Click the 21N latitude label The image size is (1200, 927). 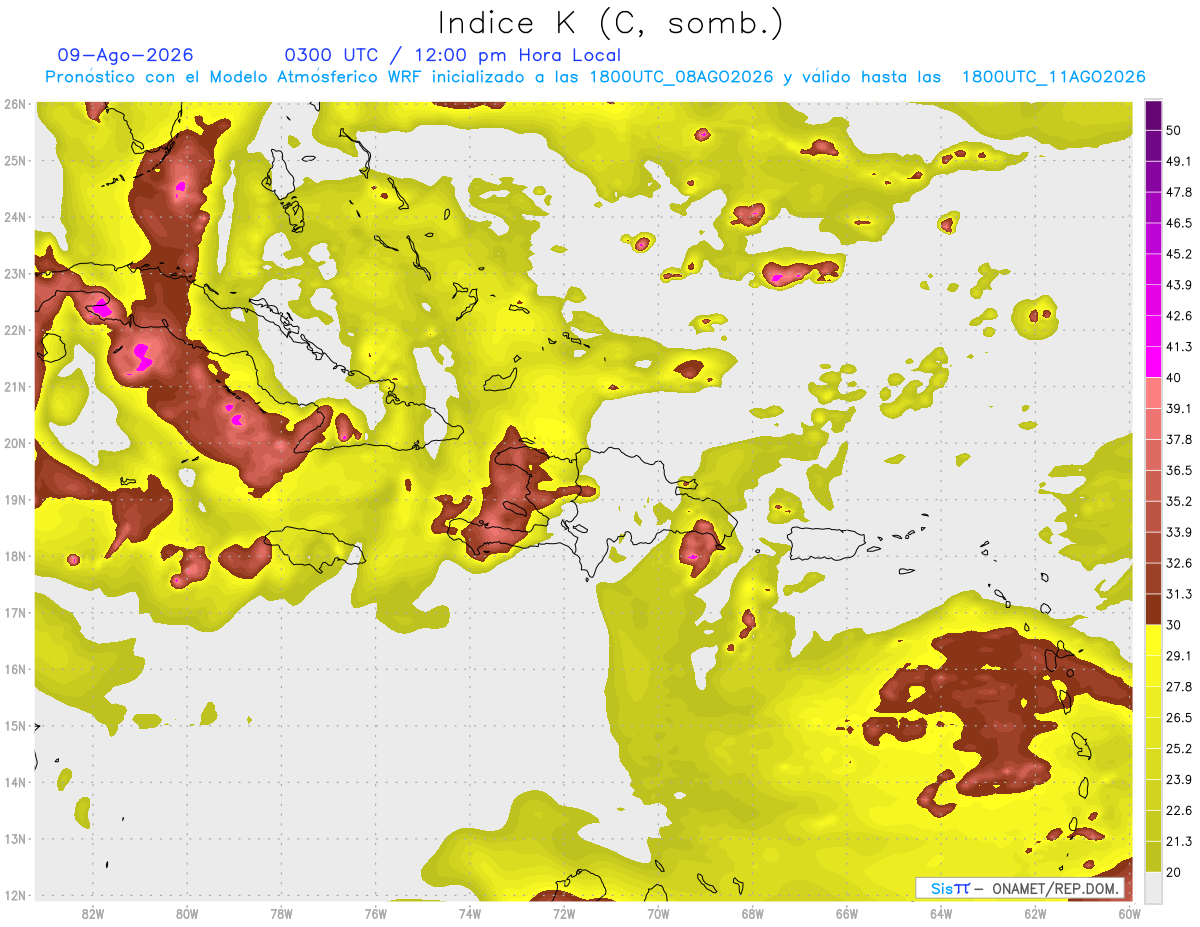(14, 387)
